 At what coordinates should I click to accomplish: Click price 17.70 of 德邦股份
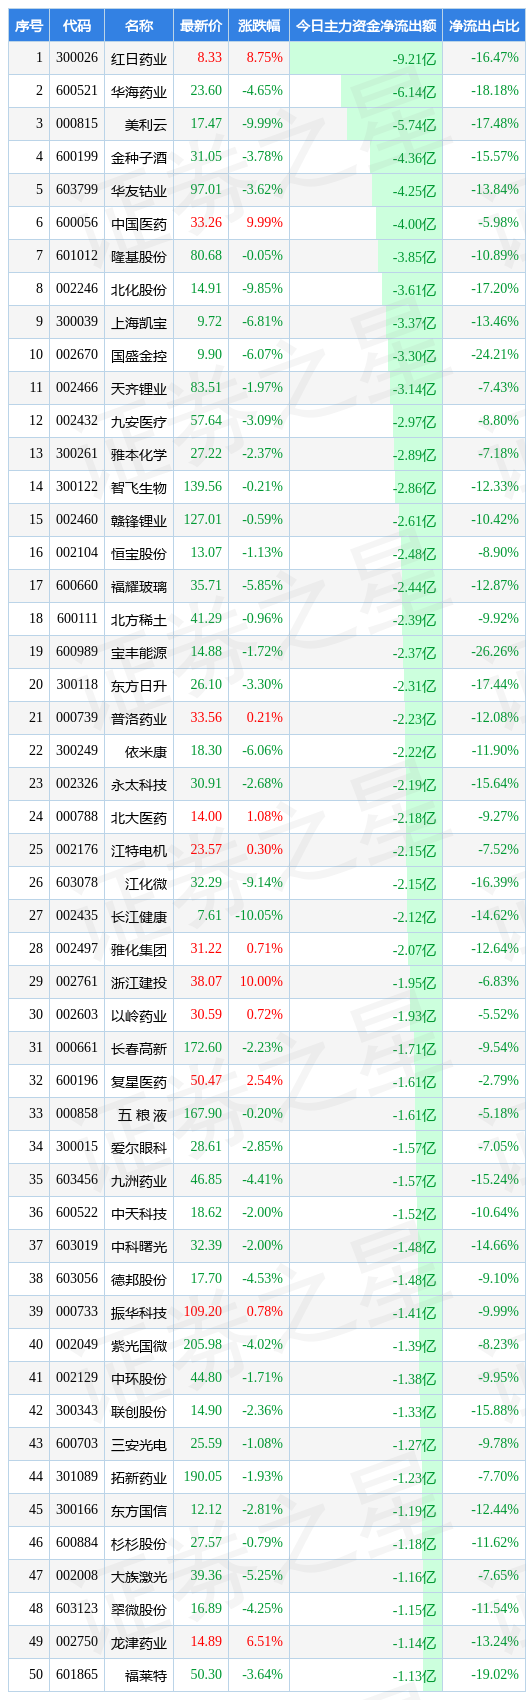pyautogui.click(x=206, y=1279)
